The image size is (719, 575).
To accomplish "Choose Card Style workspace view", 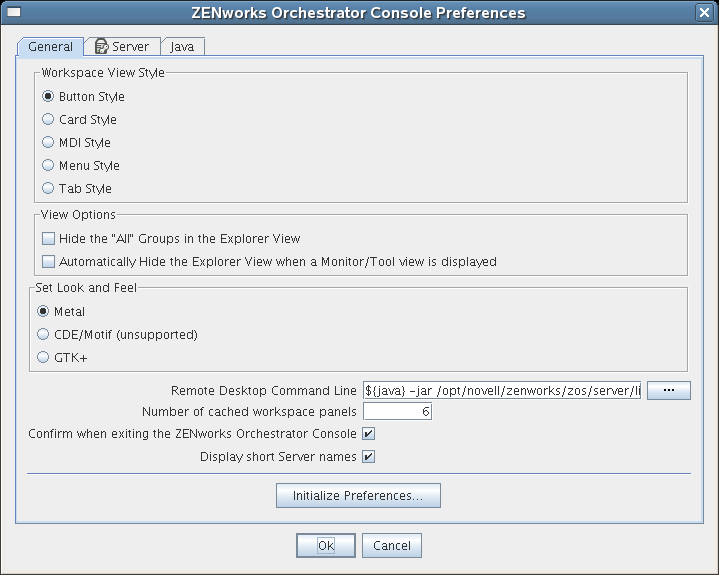I will 48,119.
